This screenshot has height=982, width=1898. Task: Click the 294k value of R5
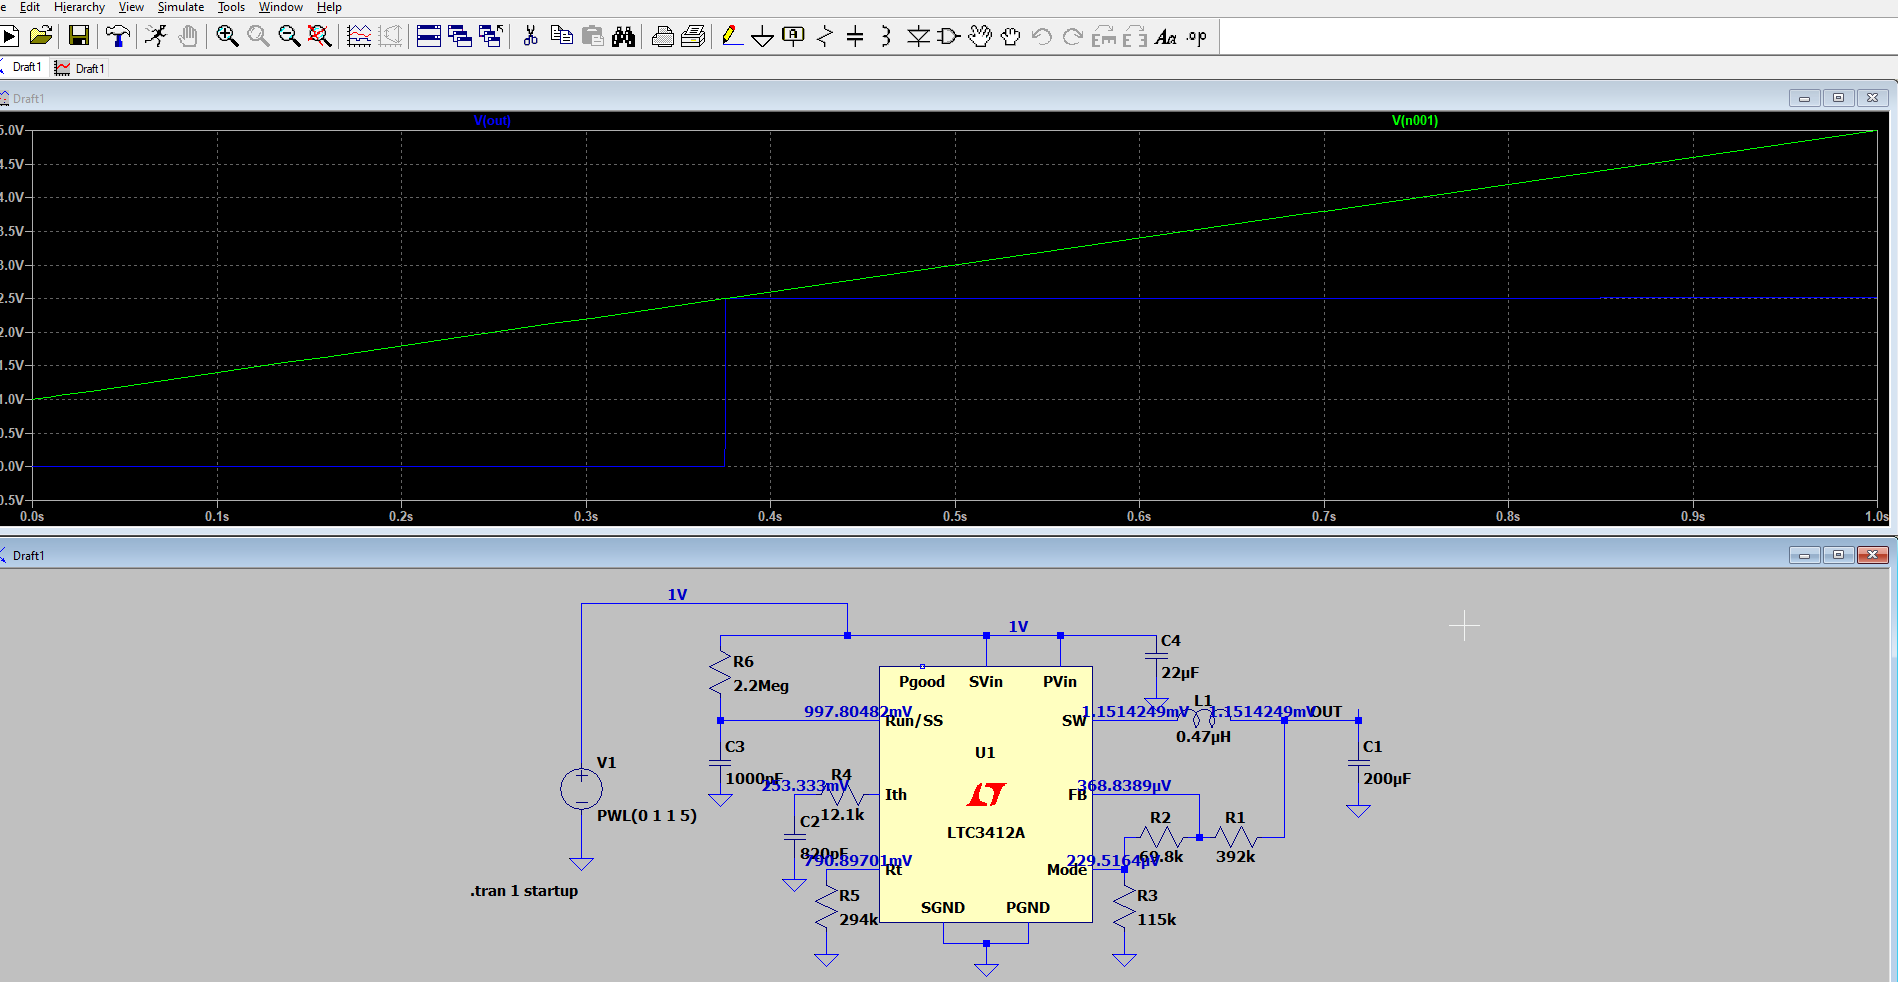pos(858,920)
